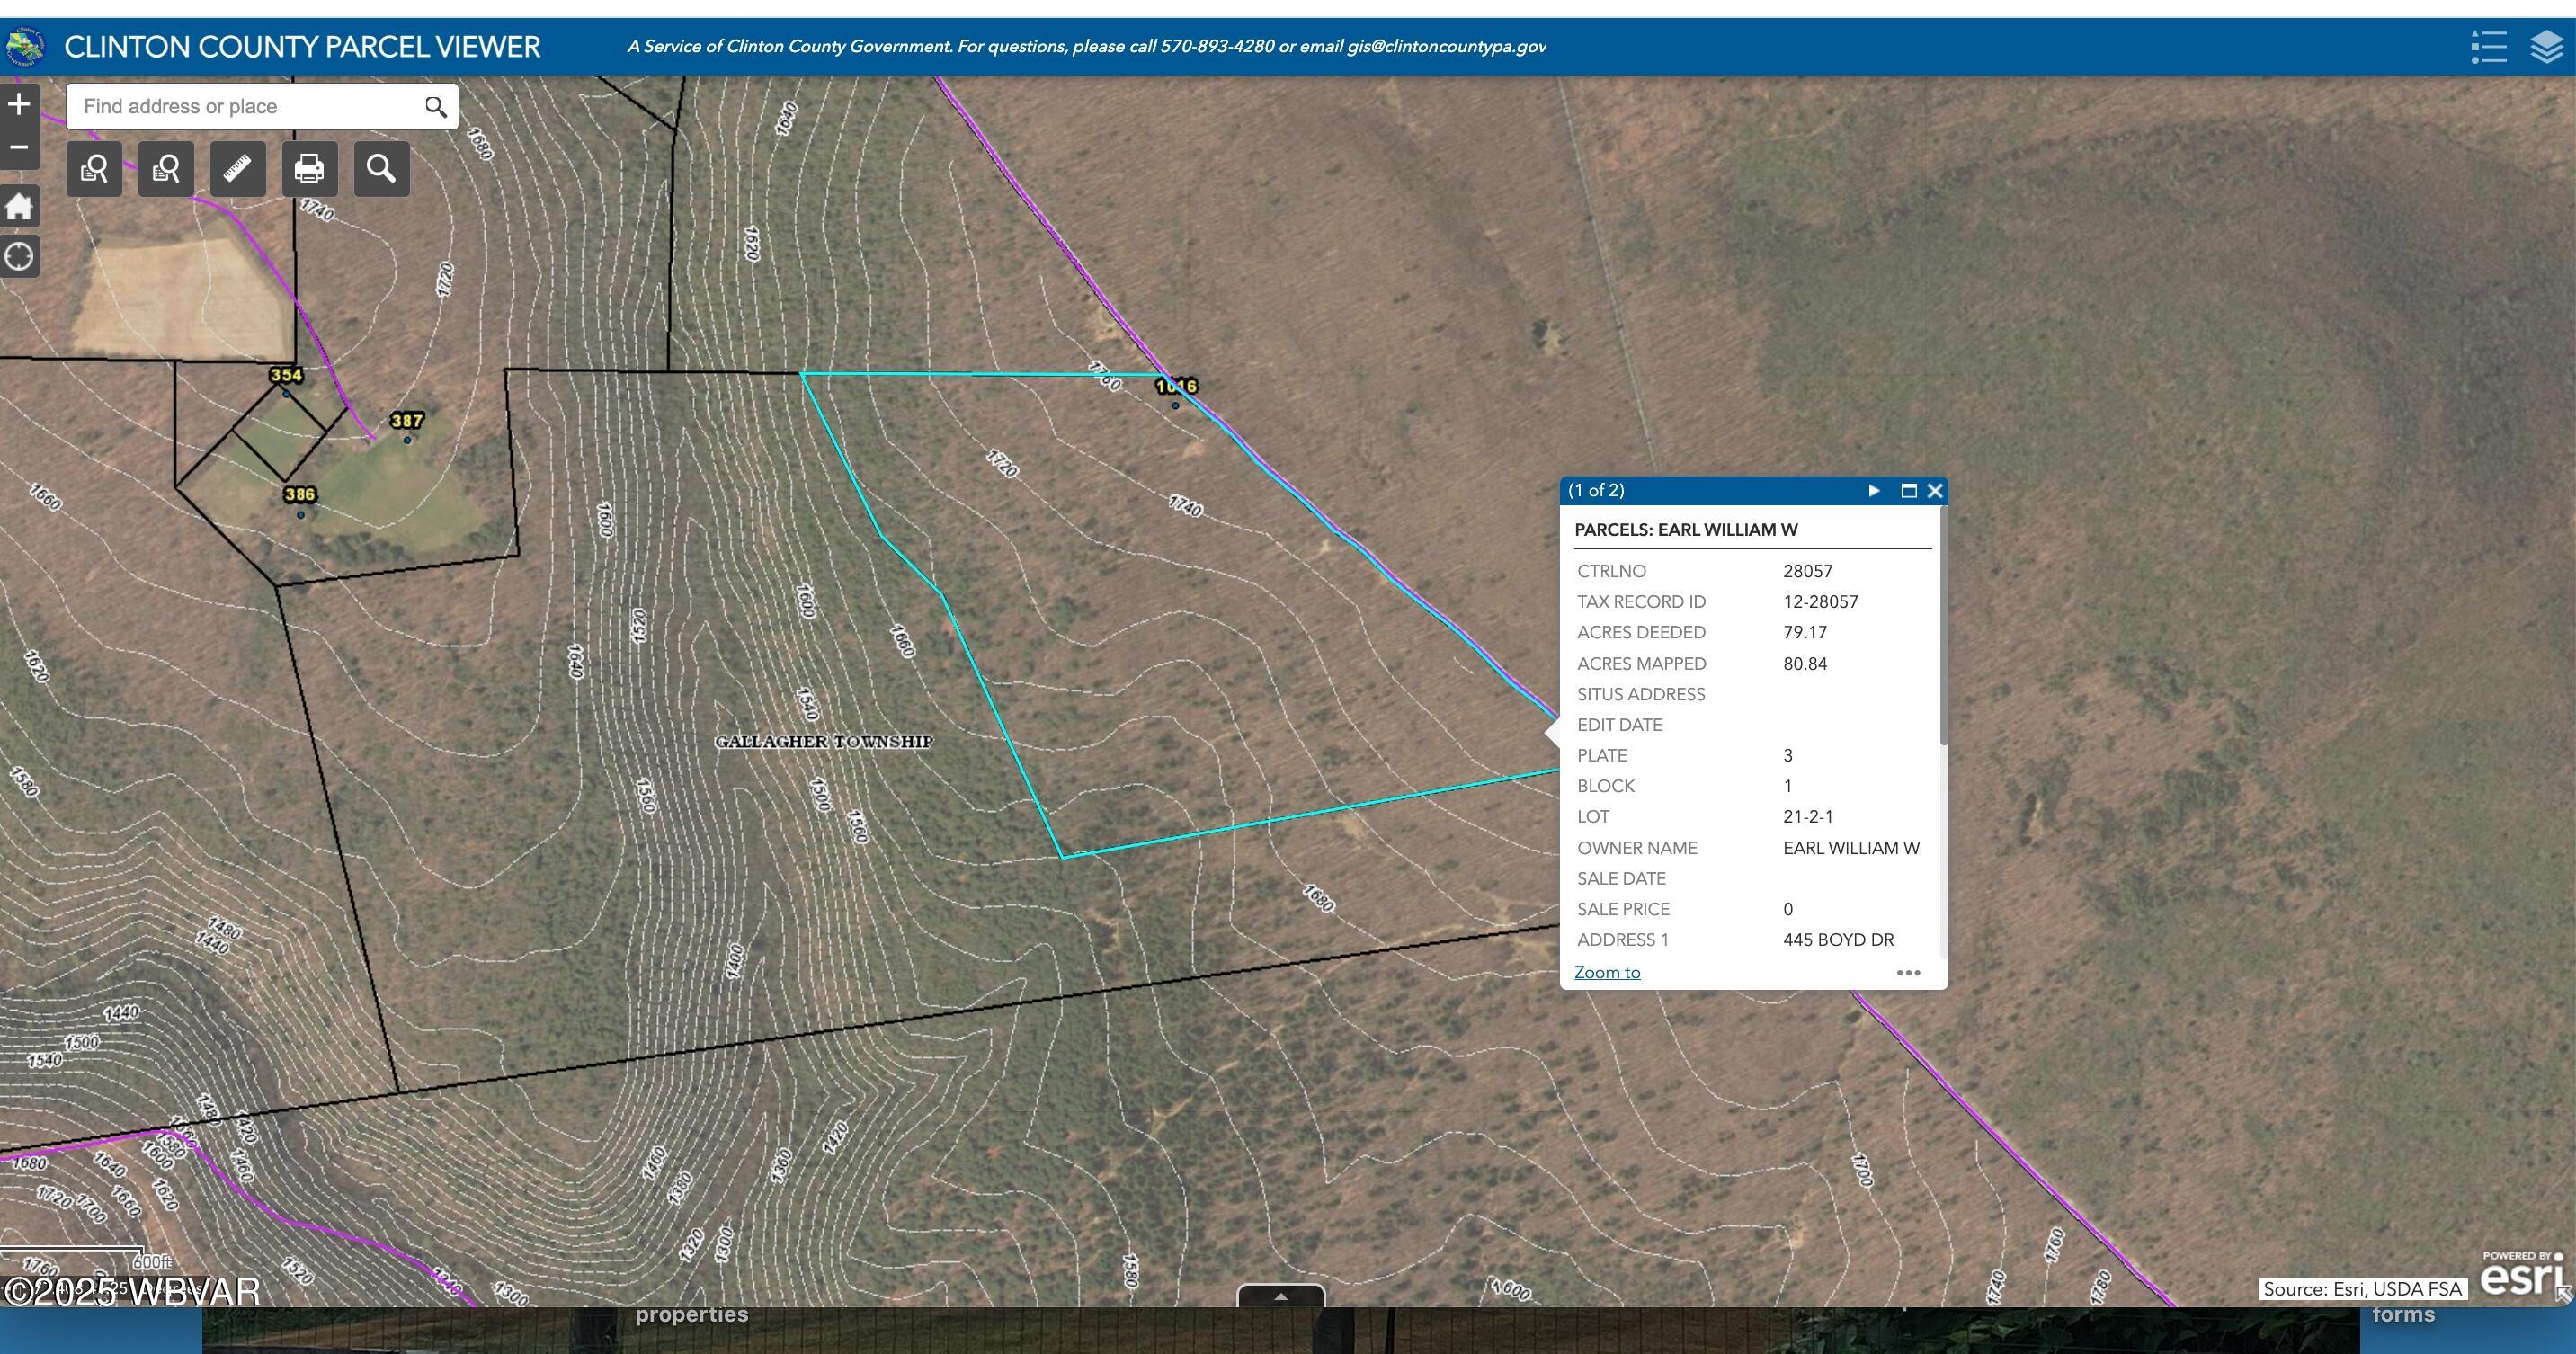Click the address point labeled 387
The width and height of the screenshot is (2576, 1354).
click(407, 439)
